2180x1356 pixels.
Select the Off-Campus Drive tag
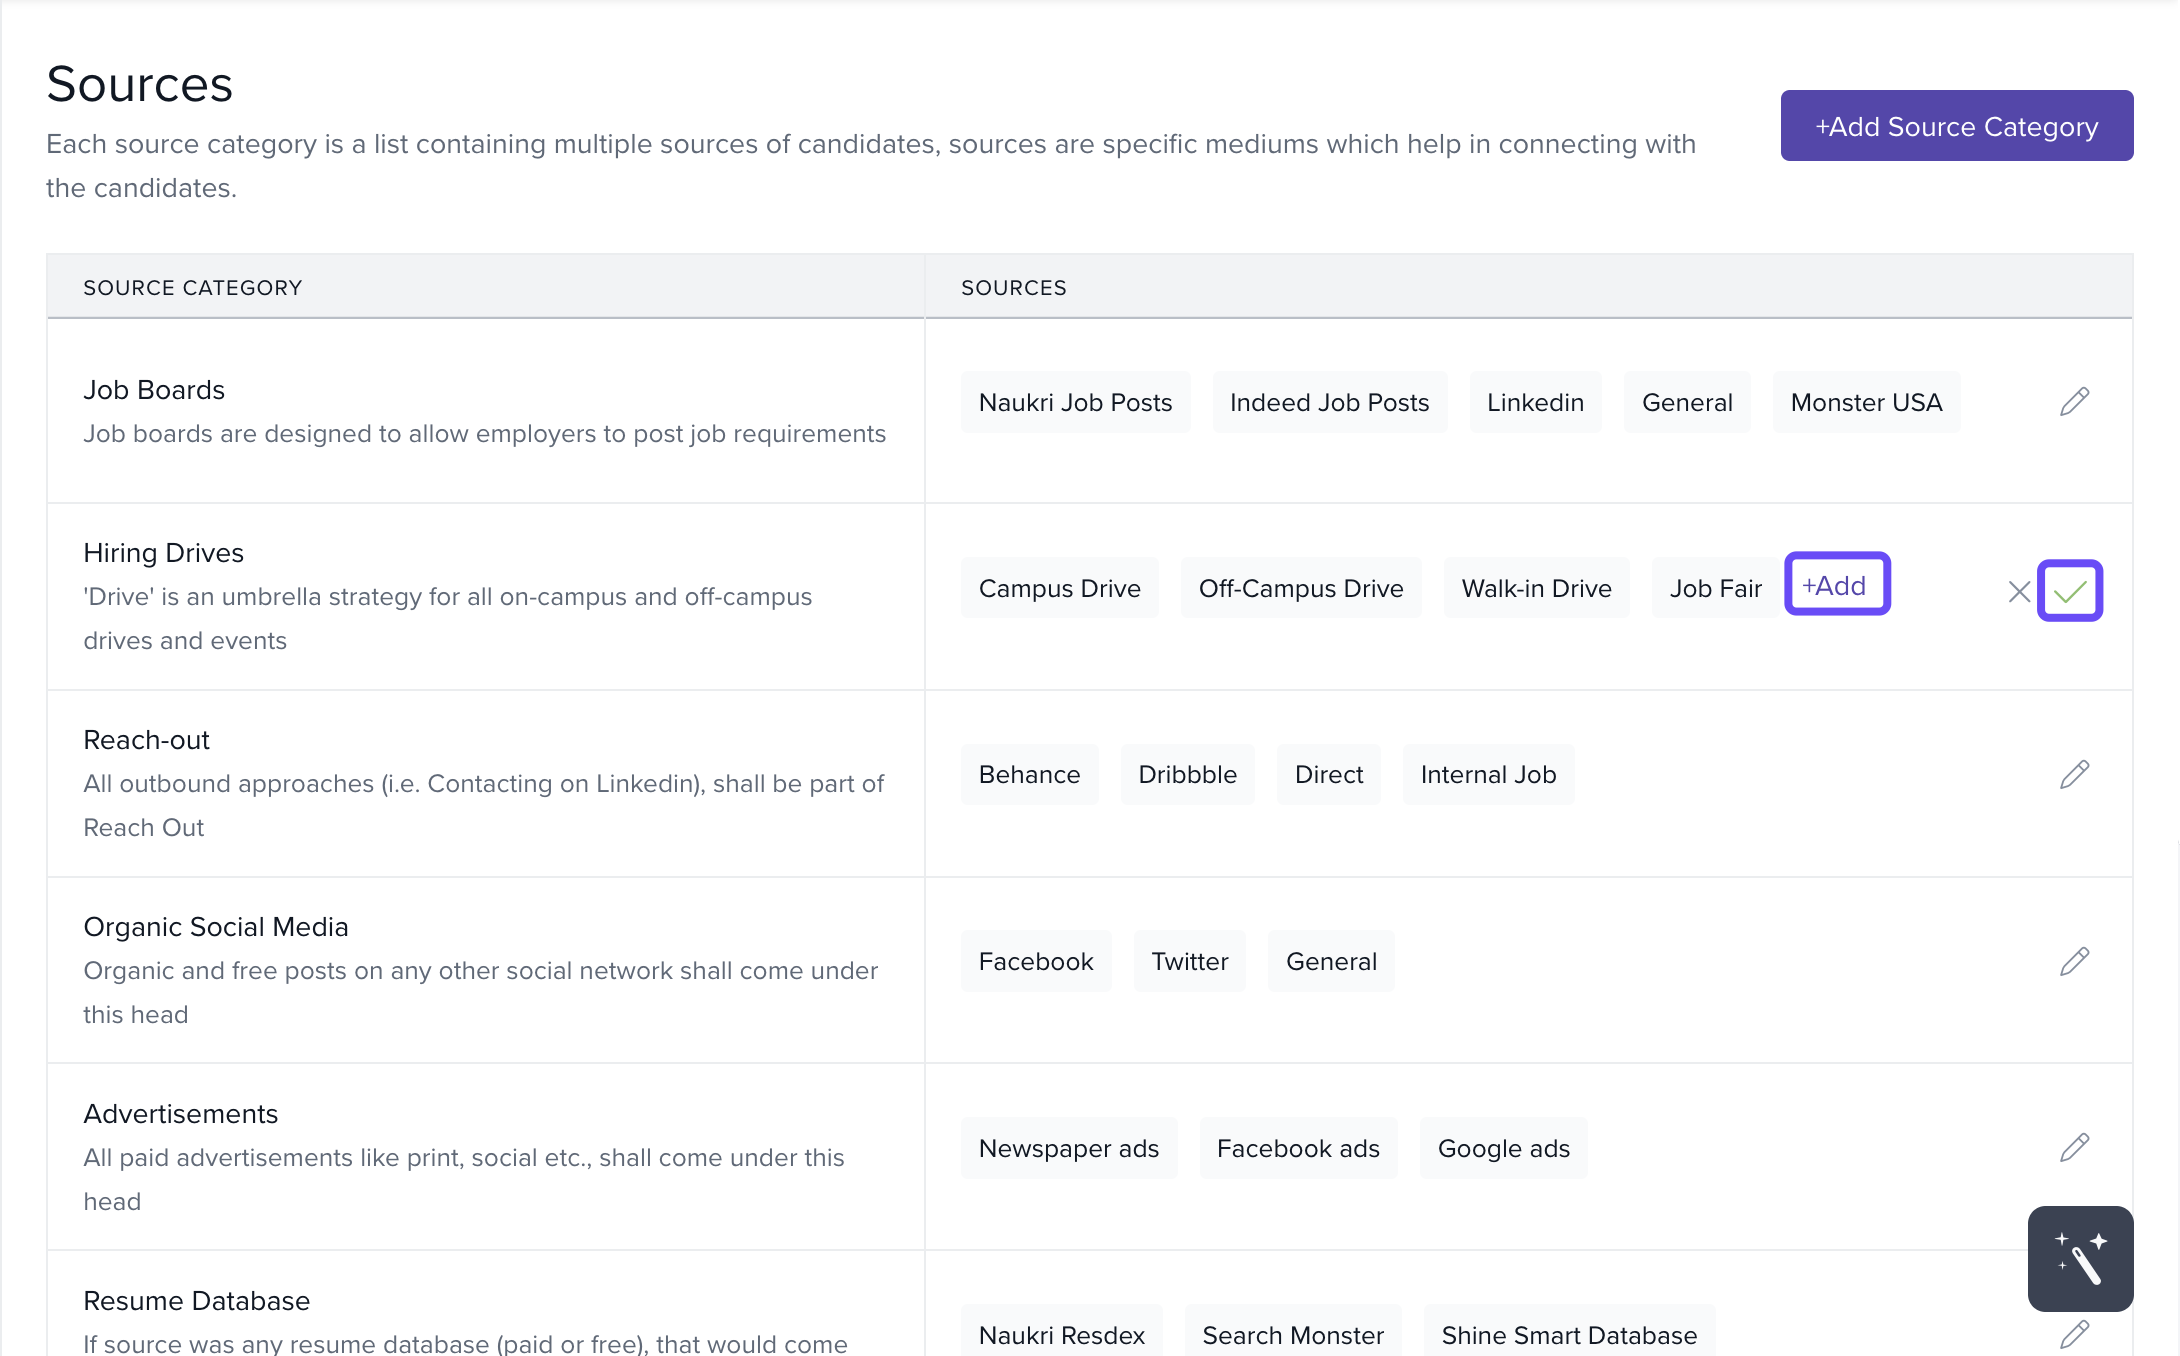(x=1300, y=589)
